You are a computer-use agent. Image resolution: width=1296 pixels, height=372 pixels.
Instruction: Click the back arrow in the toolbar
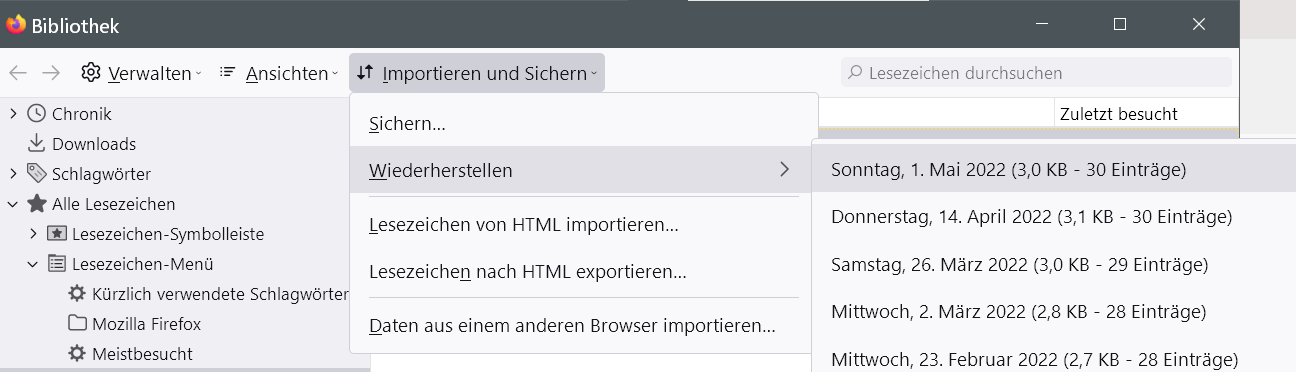click(x=18, y=73)
